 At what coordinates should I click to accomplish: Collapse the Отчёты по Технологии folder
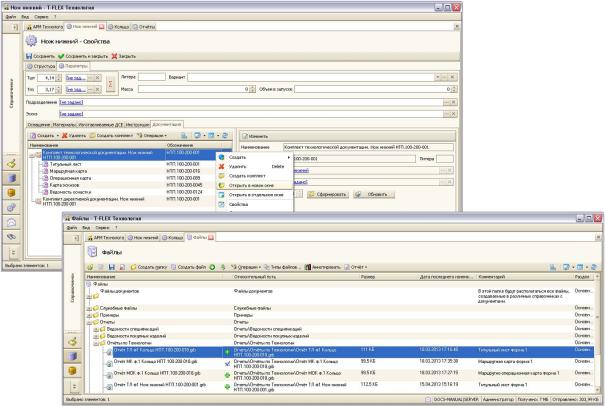[x=96, y=343]
